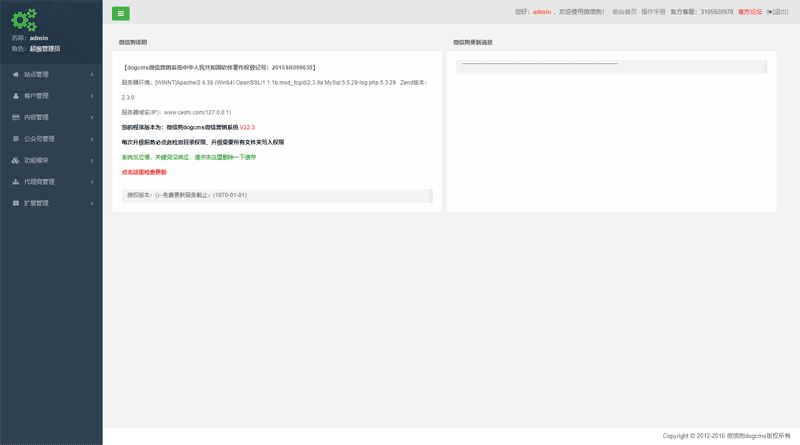Open the 操作手册 link
Screen dimensions: 800x445
point(653,12)
